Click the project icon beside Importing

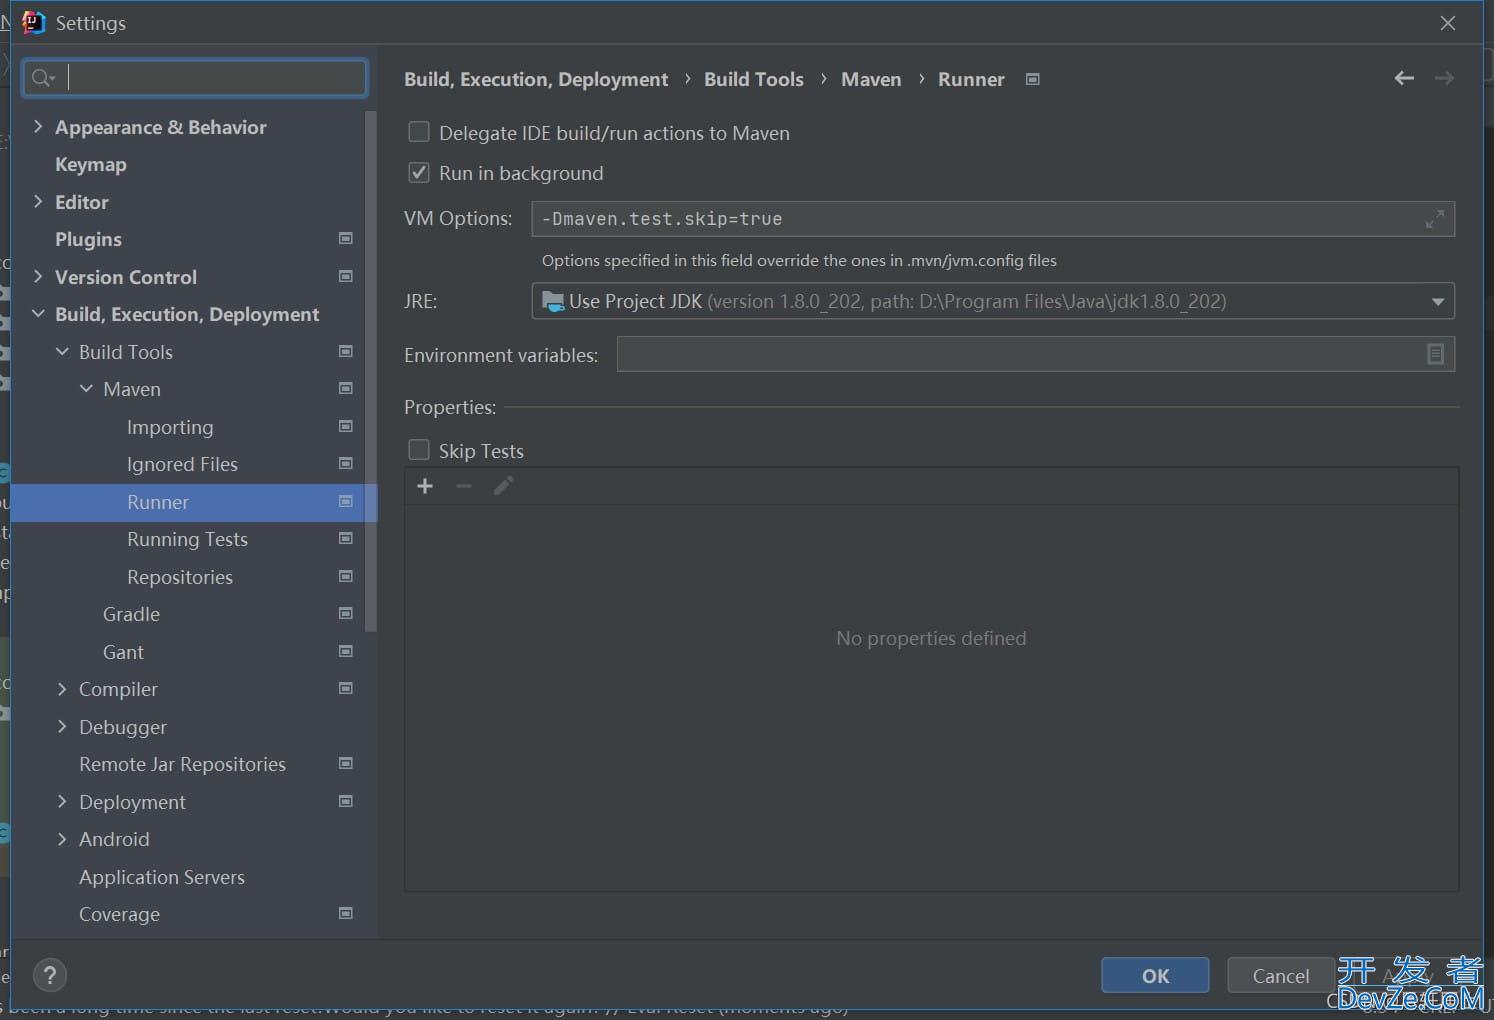pyautogui.click(x=346, y=427)
